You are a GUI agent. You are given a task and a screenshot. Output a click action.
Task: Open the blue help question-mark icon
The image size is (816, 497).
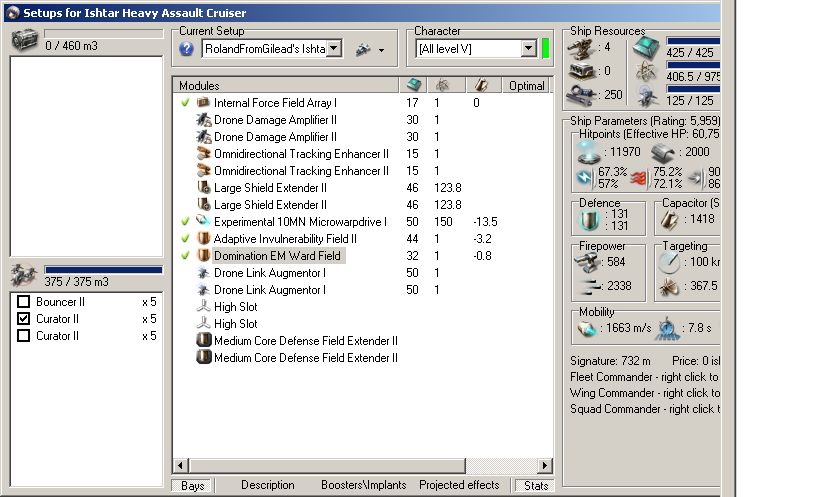click(186, 49)
